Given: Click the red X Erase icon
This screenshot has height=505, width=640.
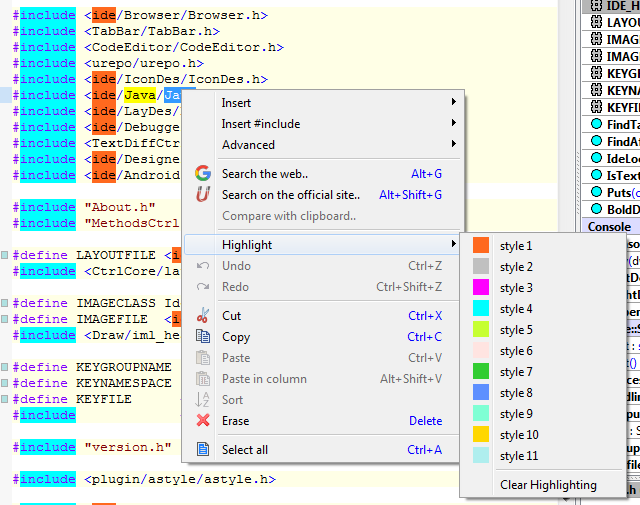Looking at the screenshot, I should pos(203,421).
